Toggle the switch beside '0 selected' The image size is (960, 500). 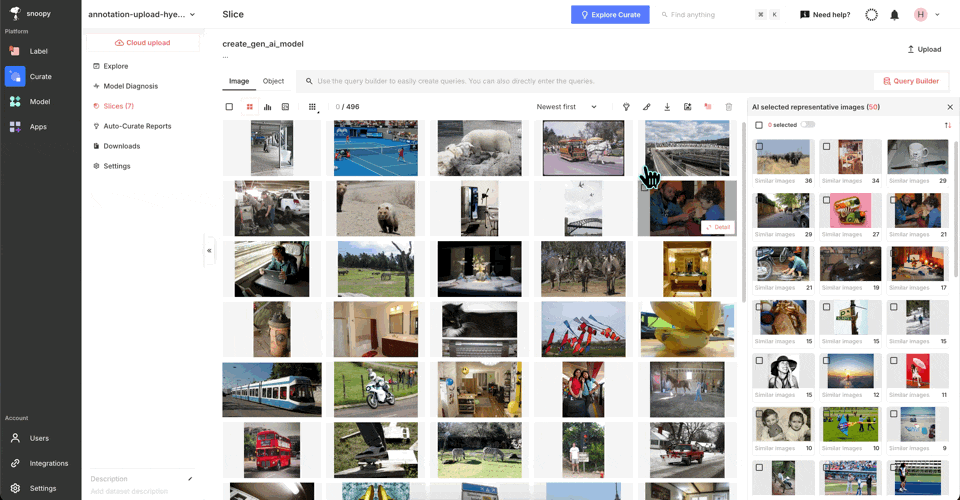click(808, 125)
